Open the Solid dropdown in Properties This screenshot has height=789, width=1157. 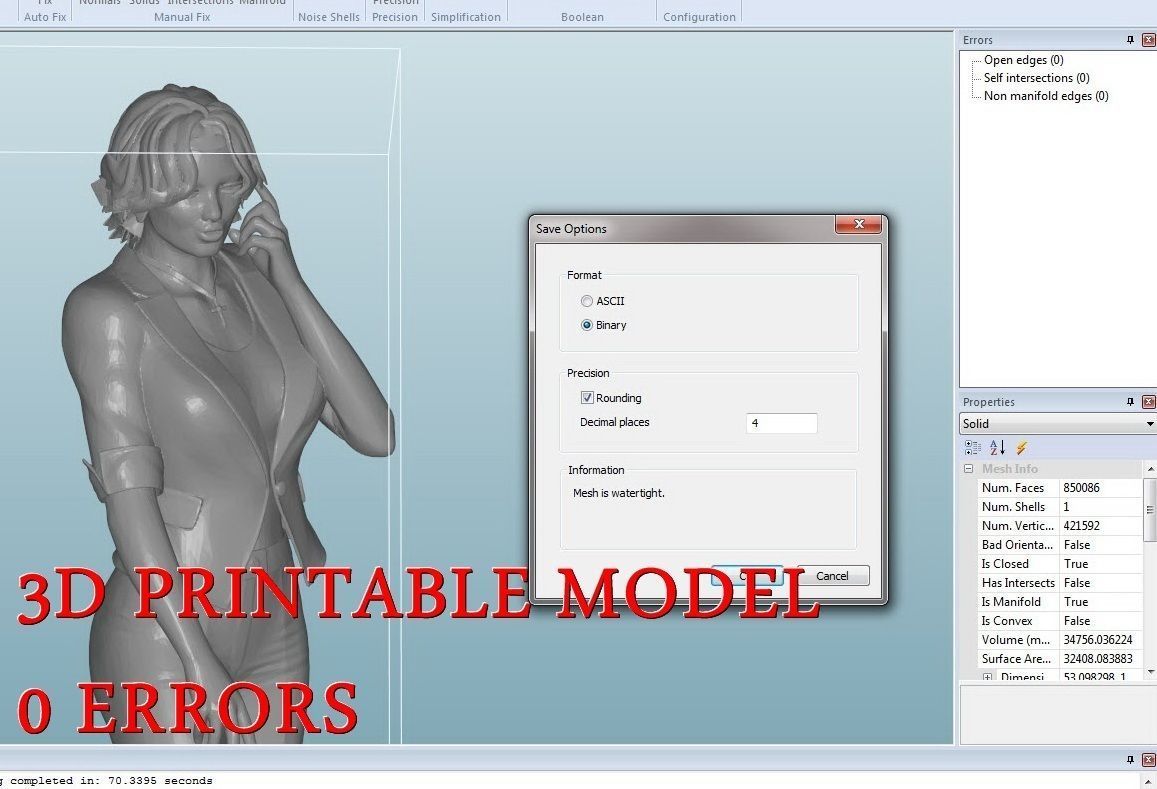point(1057,424)
